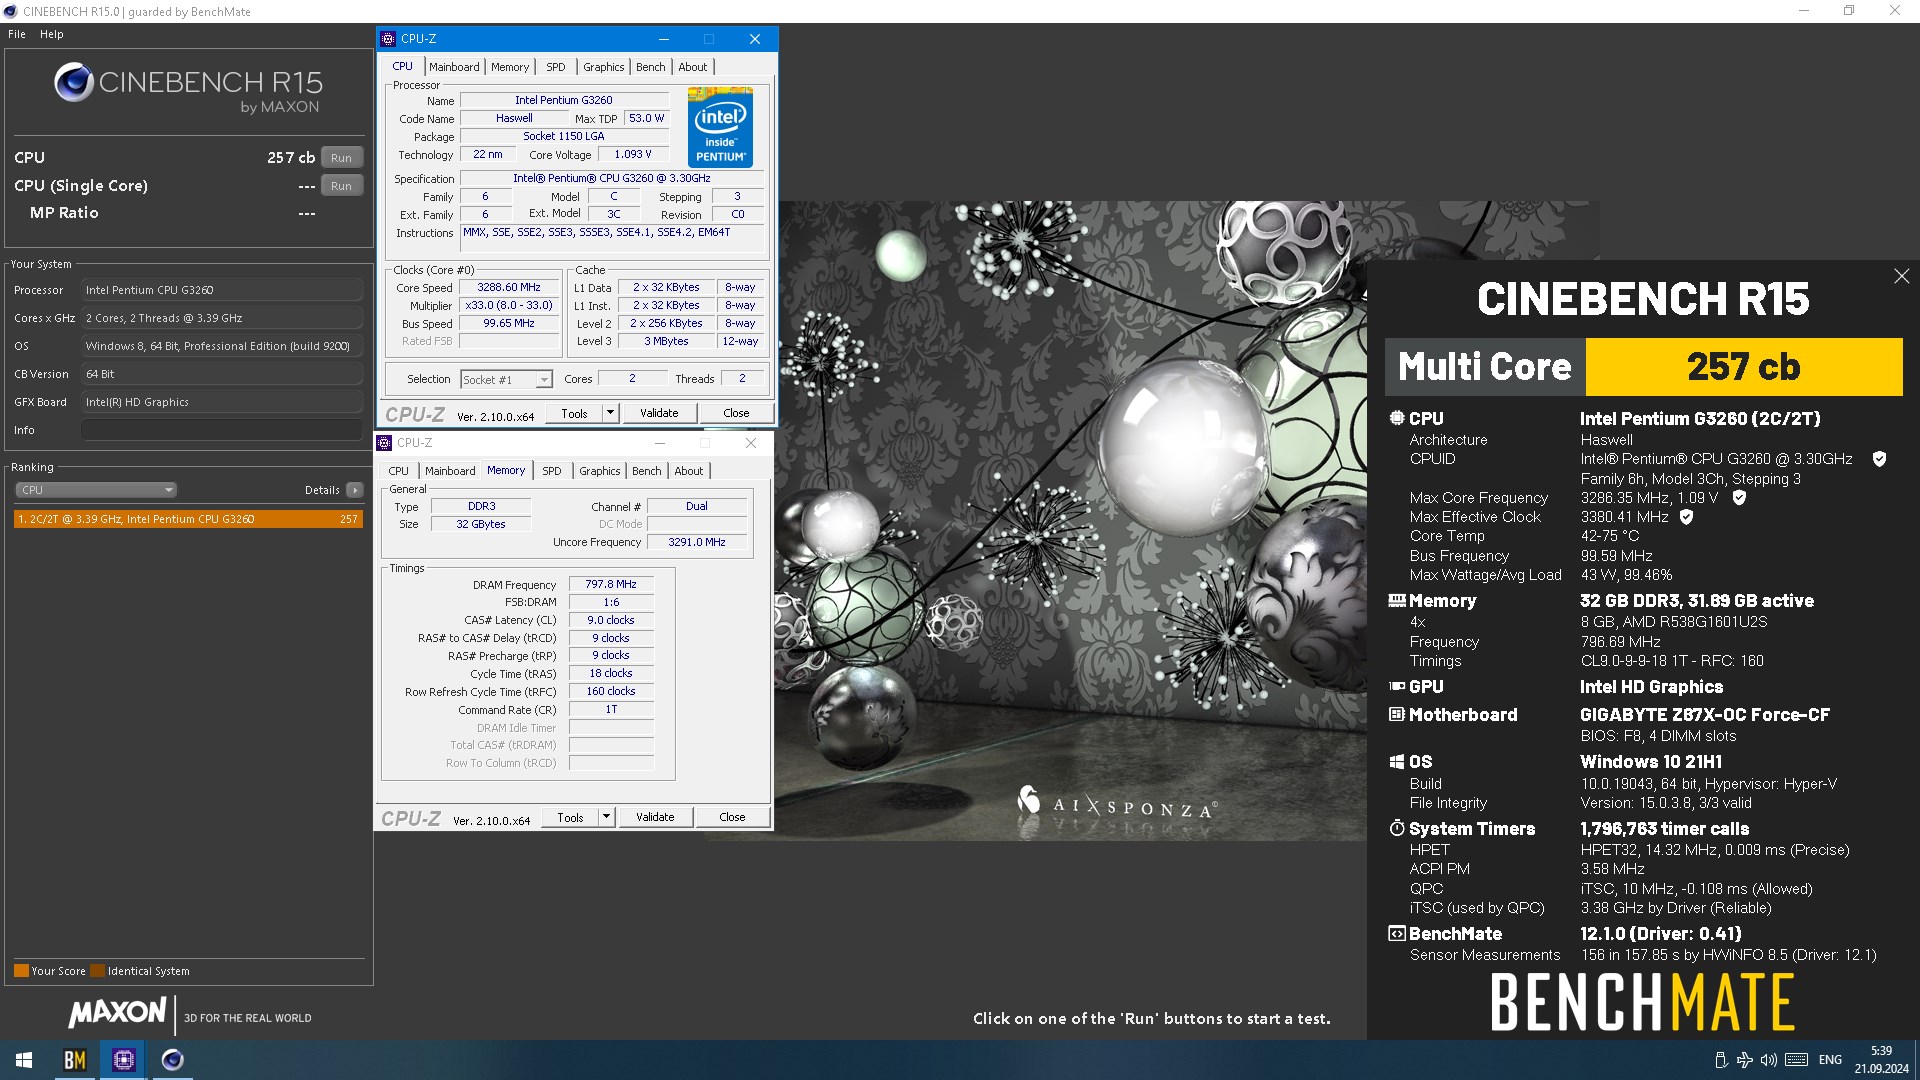Viewport: 1920px width, 1080px height.
Task: Click the Cinebench R15 sphere logo
Action: point(74,83)
